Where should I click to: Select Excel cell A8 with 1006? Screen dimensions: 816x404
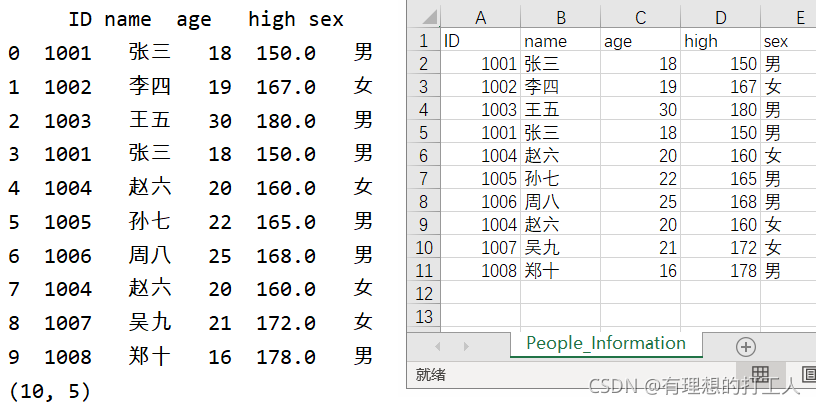(480, 201)
